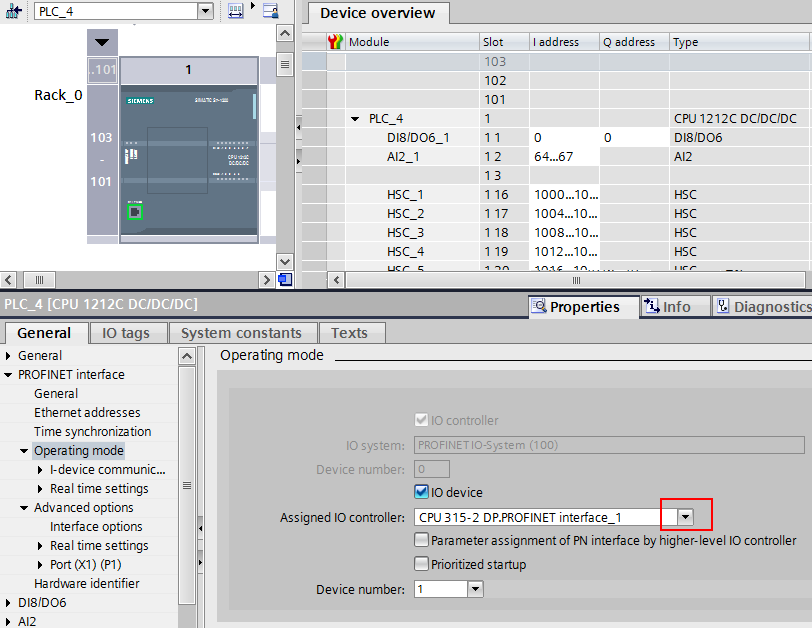Enable Parameter assignment of PN interface checkbox

click(x=421, y=541)
